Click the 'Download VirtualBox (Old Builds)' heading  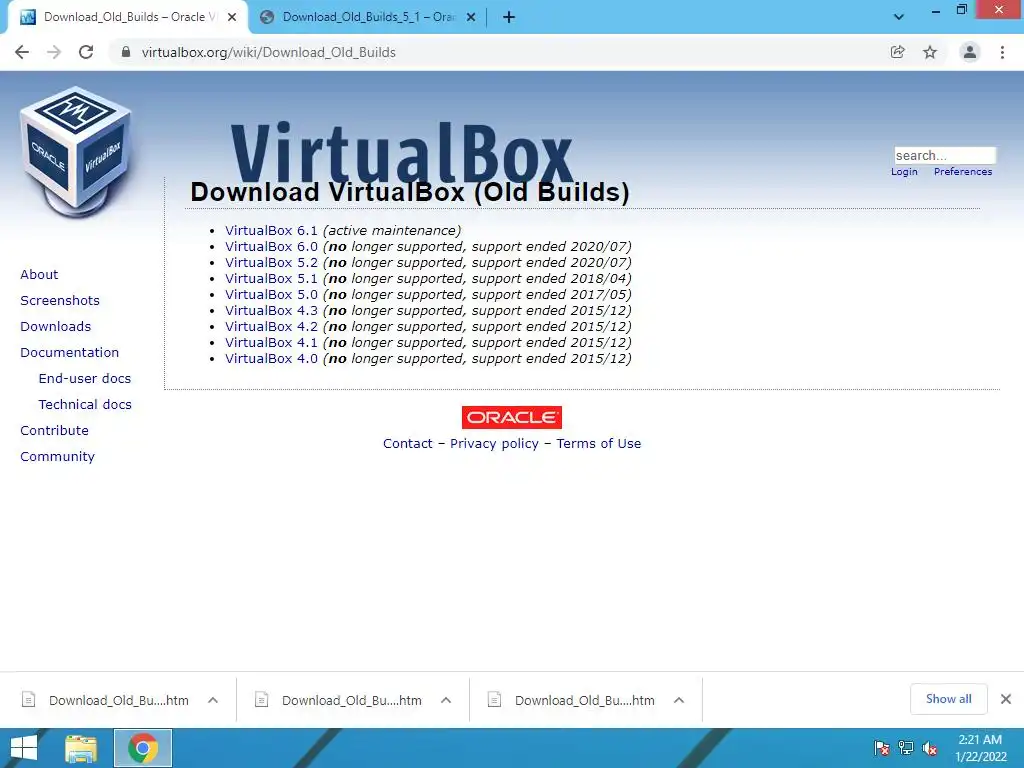point(410,192)
